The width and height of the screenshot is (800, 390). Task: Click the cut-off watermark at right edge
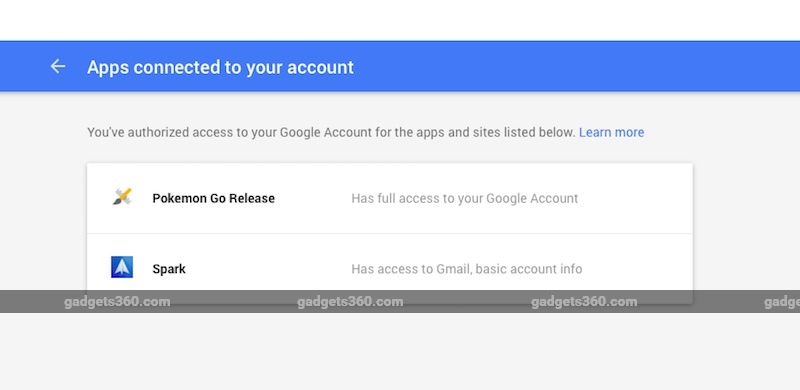pyautogui.click(x=782, y=302)
